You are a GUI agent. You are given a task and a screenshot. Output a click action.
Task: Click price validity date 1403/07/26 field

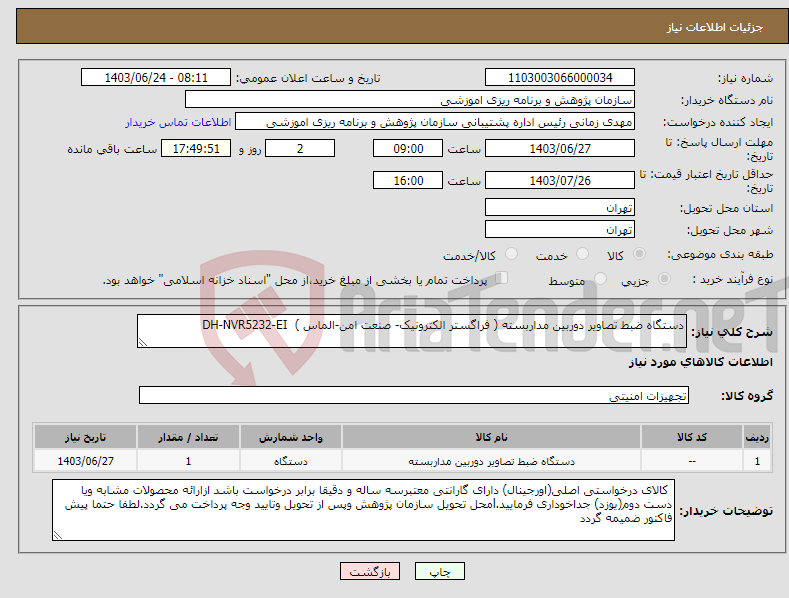(560, 180)
